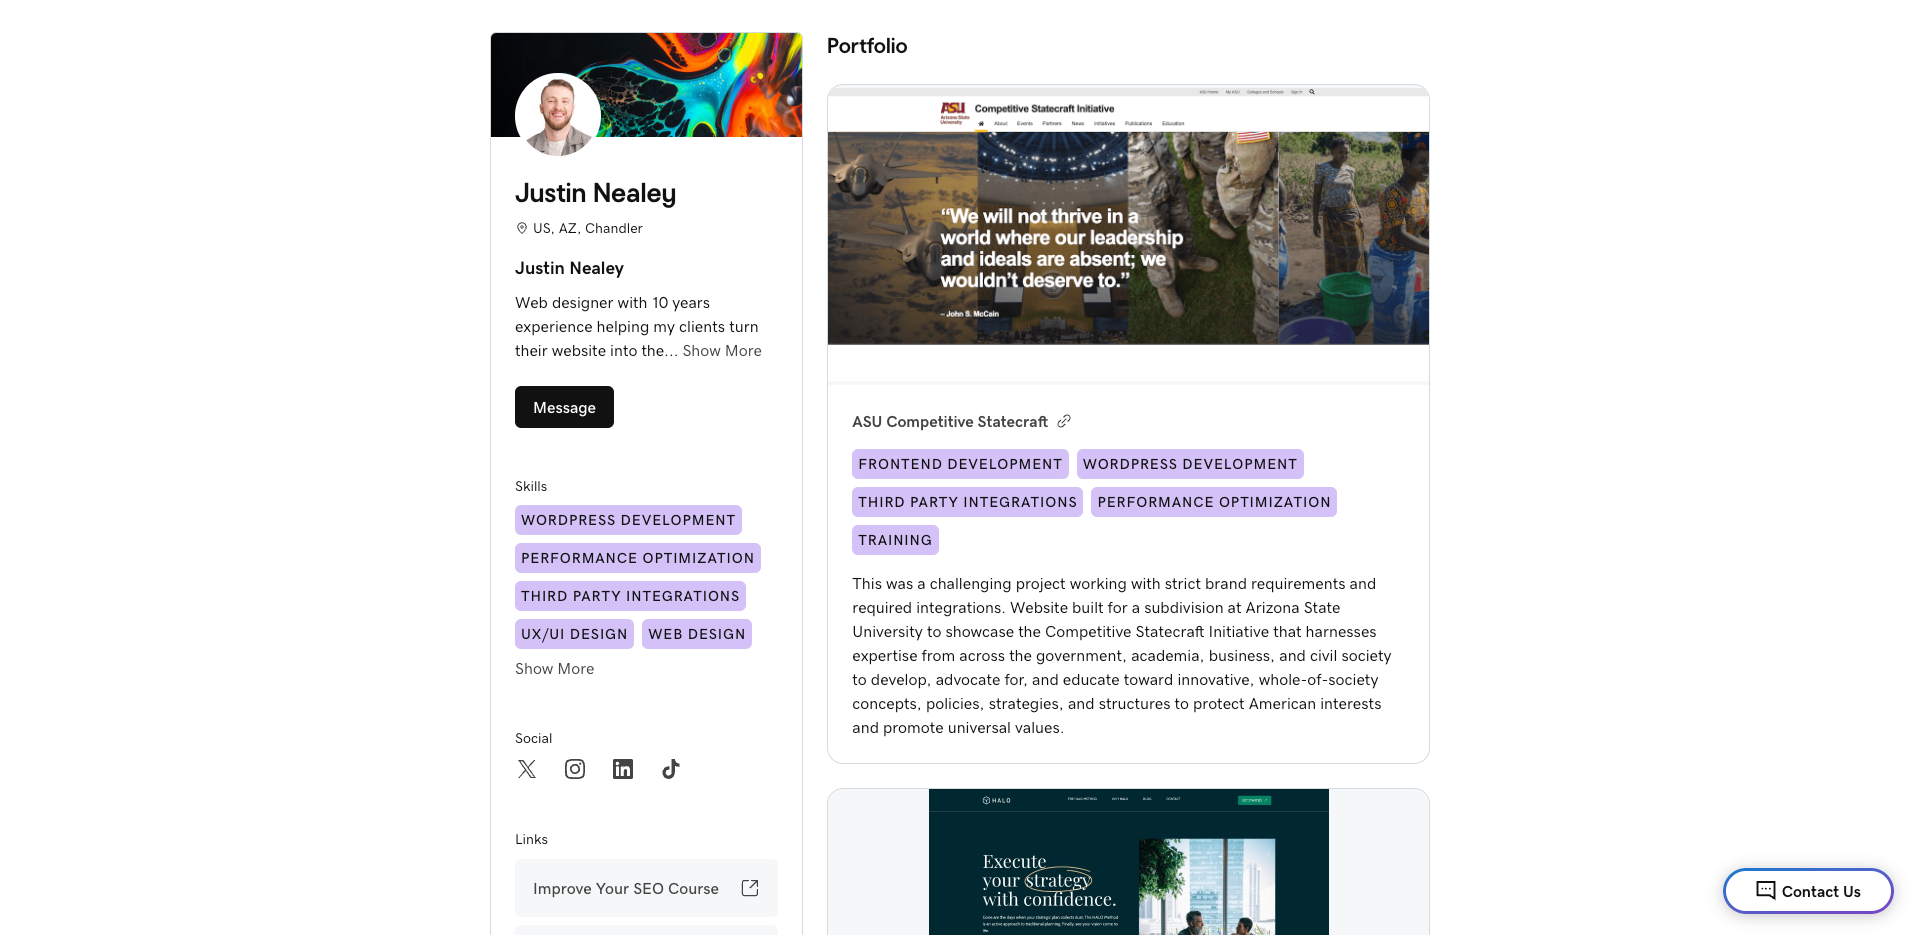Click the location pin icon near Chandler
This screenshot has height=935, width=1920.
(x=521, y=229)
